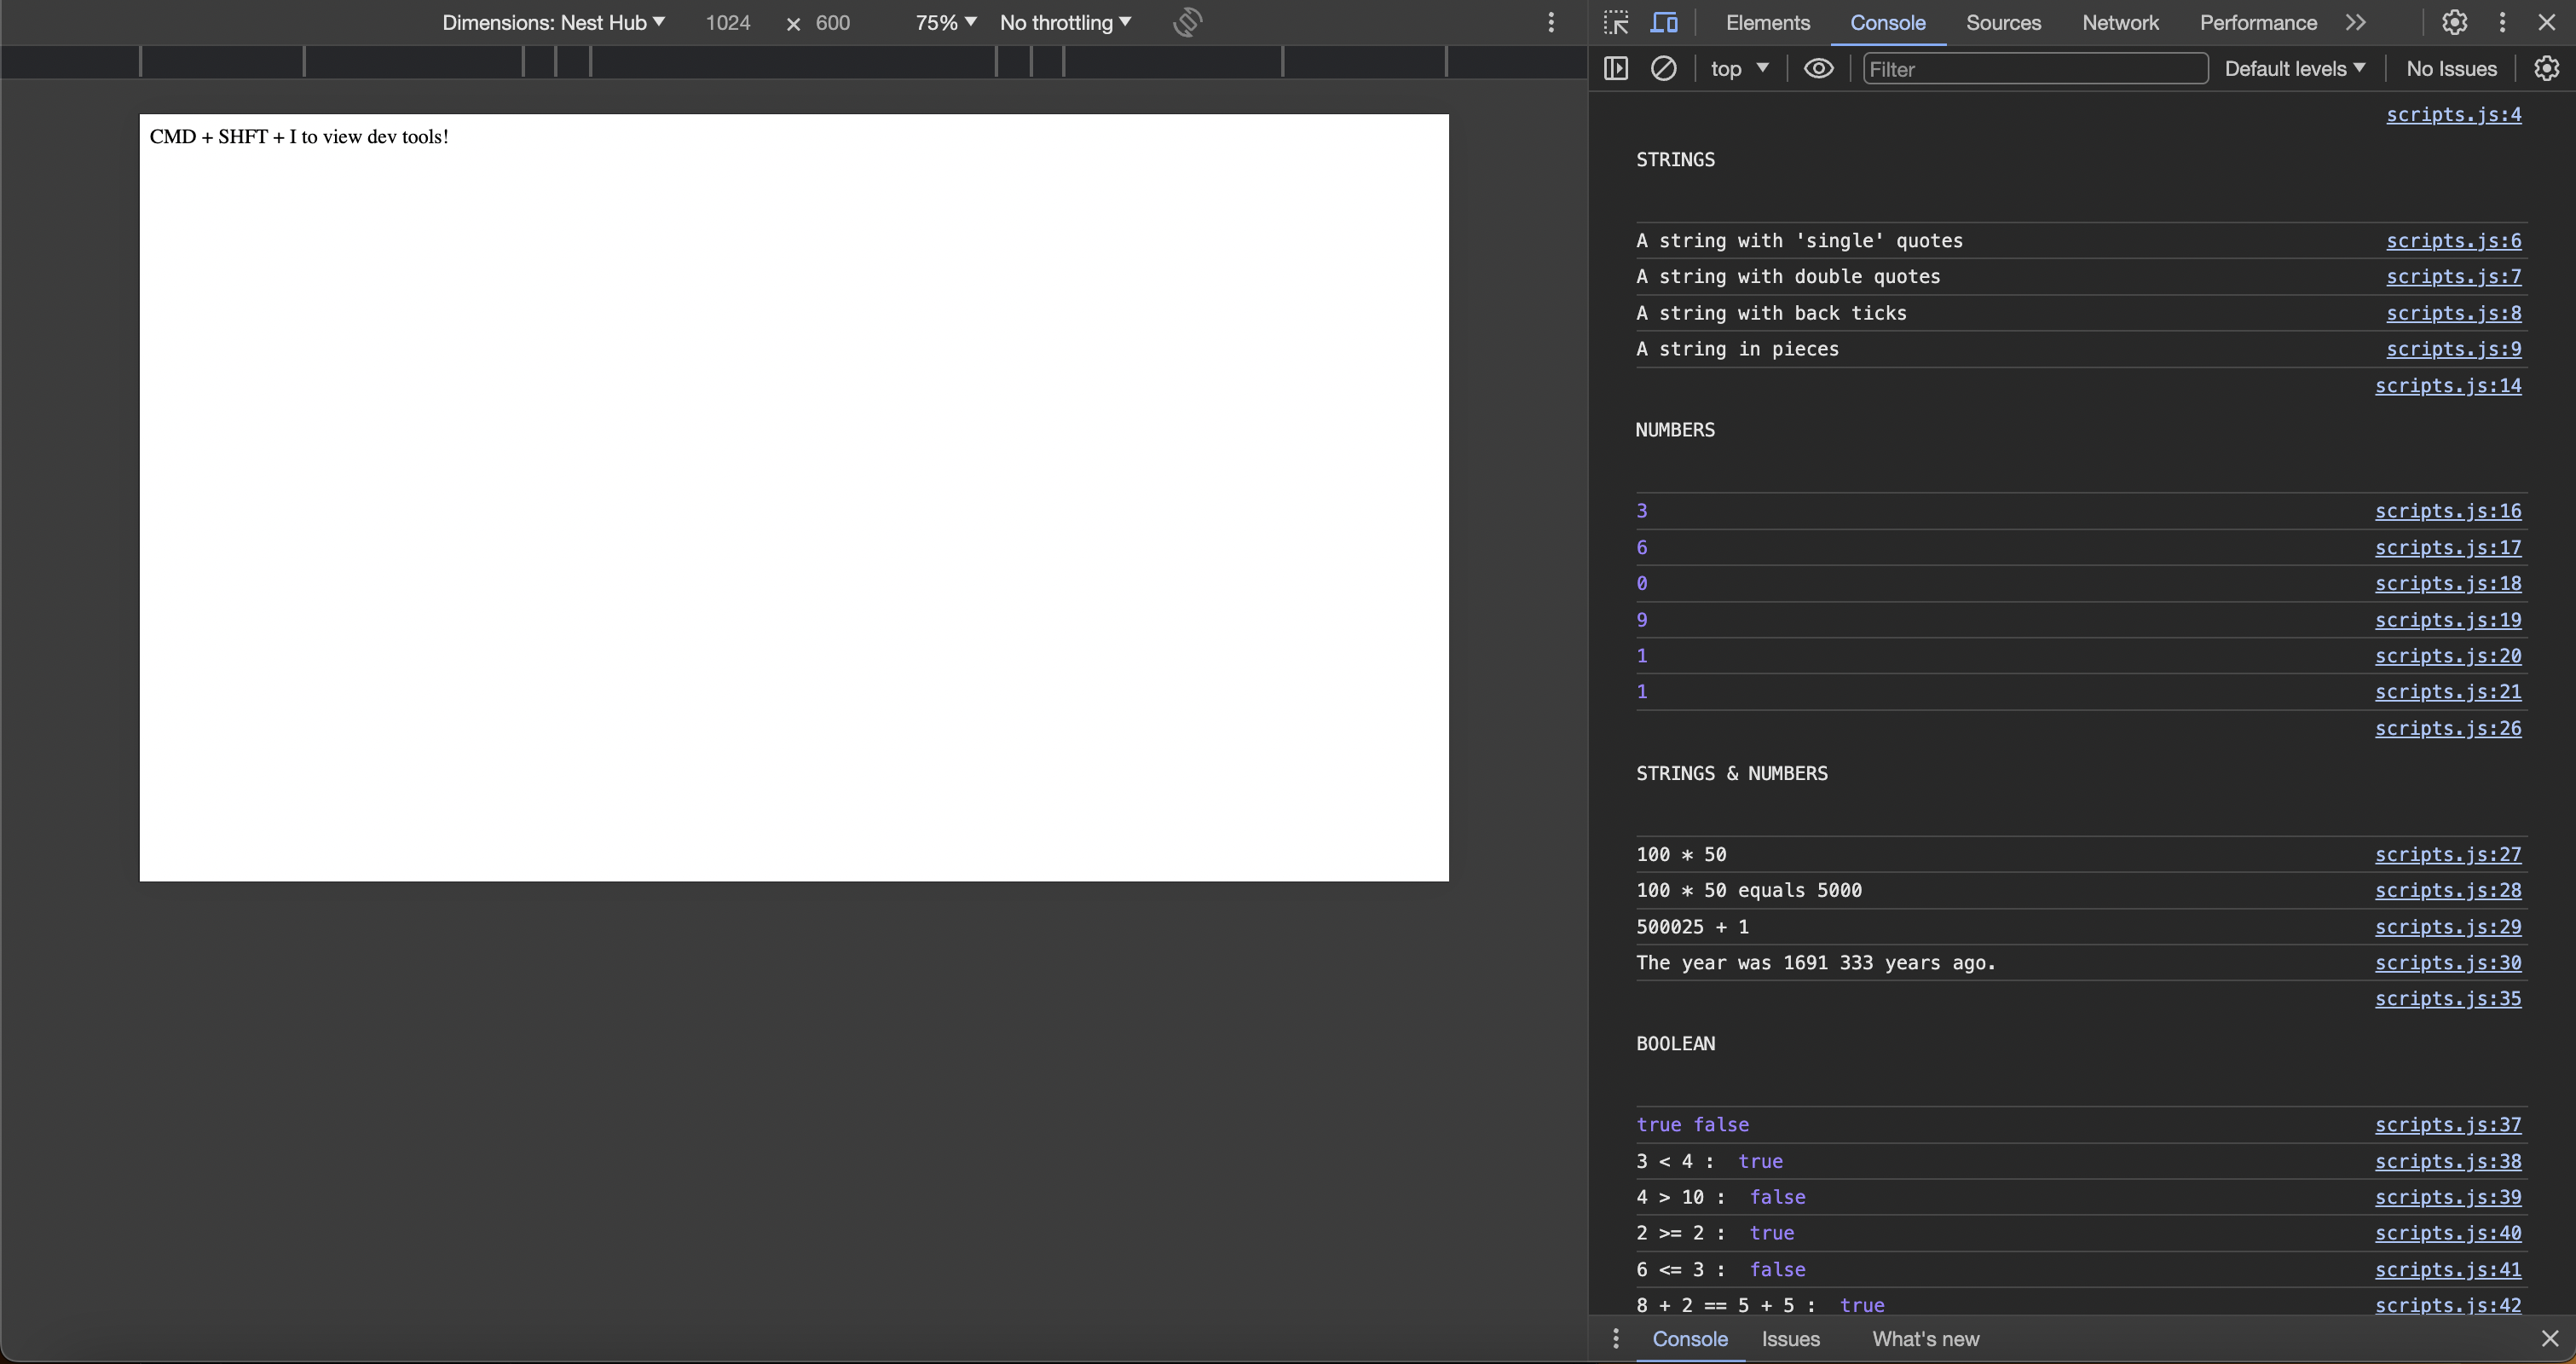Open the drawer three-dot menu
Viewport: 2576px width, 1364px height.
coord(1615,1338)
